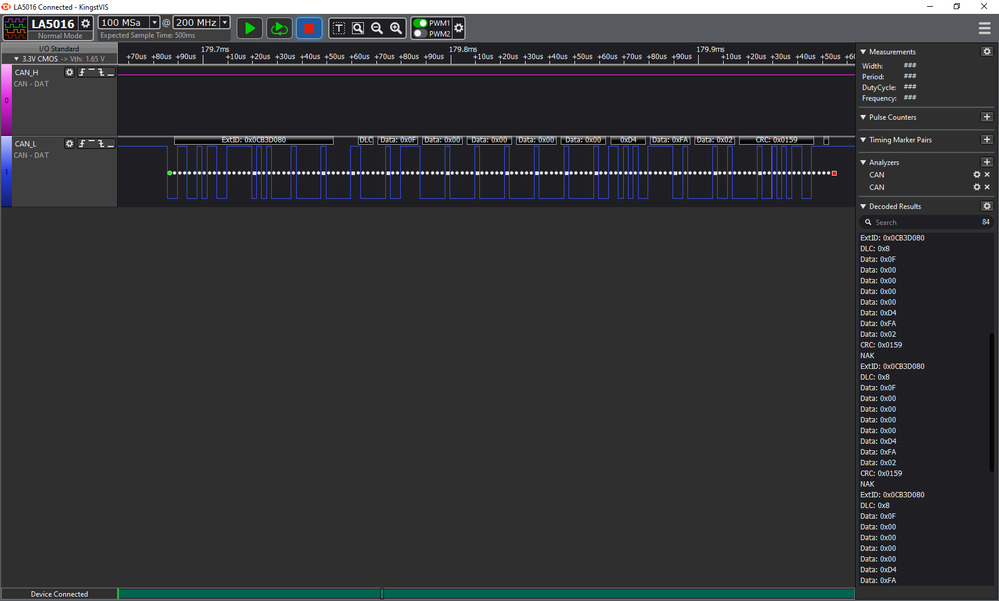Set rising-edge trigger on CAN_L
999x601 pixels.
coord(82,143)
